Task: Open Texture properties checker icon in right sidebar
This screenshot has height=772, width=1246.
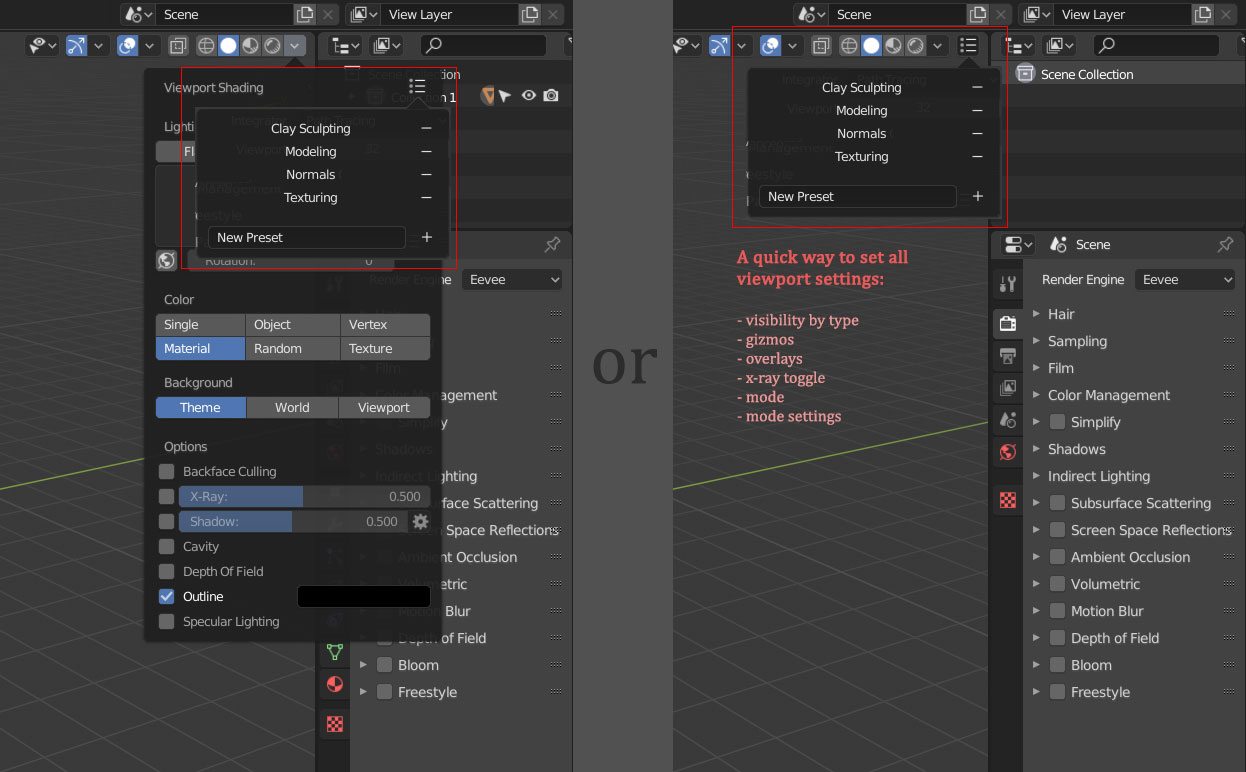Action: (1008, 499)
